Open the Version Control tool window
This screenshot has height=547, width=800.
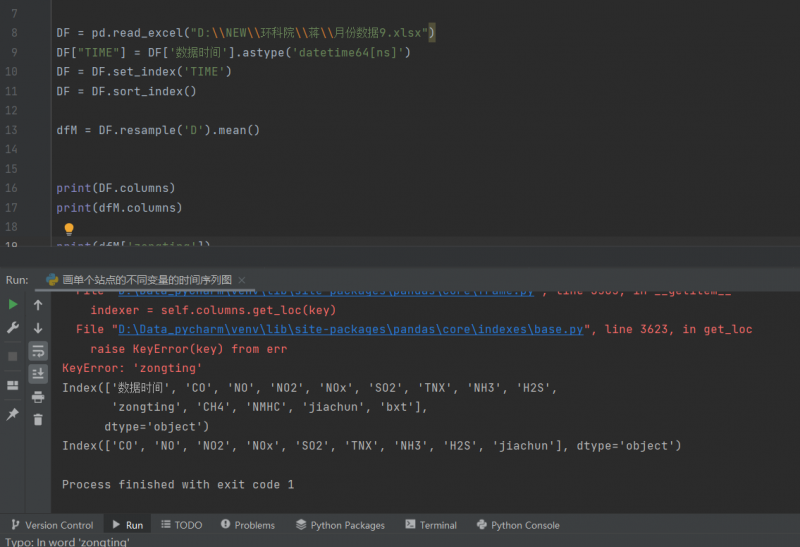51,525
